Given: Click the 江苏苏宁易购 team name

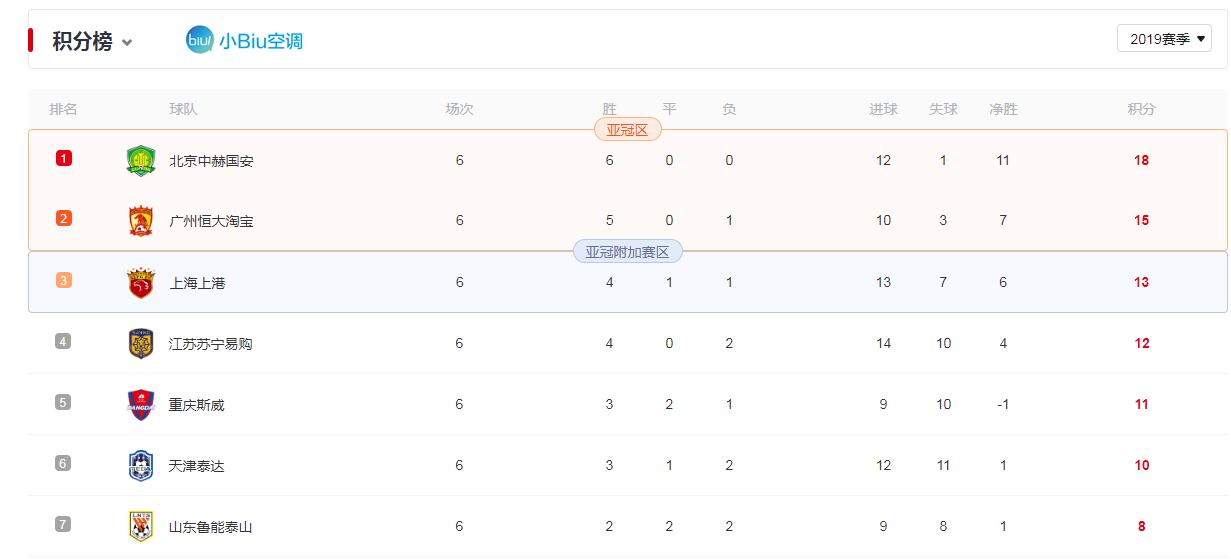Looking at the screenshot, I should [x=210, y=344].
